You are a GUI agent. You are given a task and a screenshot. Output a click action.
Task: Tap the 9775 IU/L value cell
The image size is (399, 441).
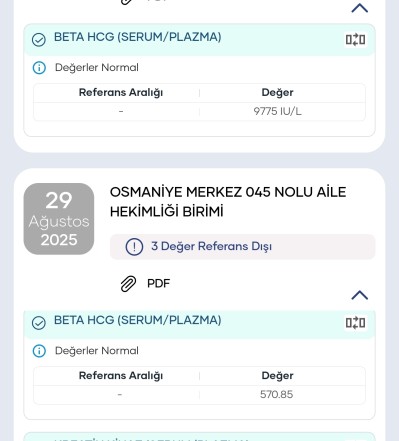click(x=277, y=111)
